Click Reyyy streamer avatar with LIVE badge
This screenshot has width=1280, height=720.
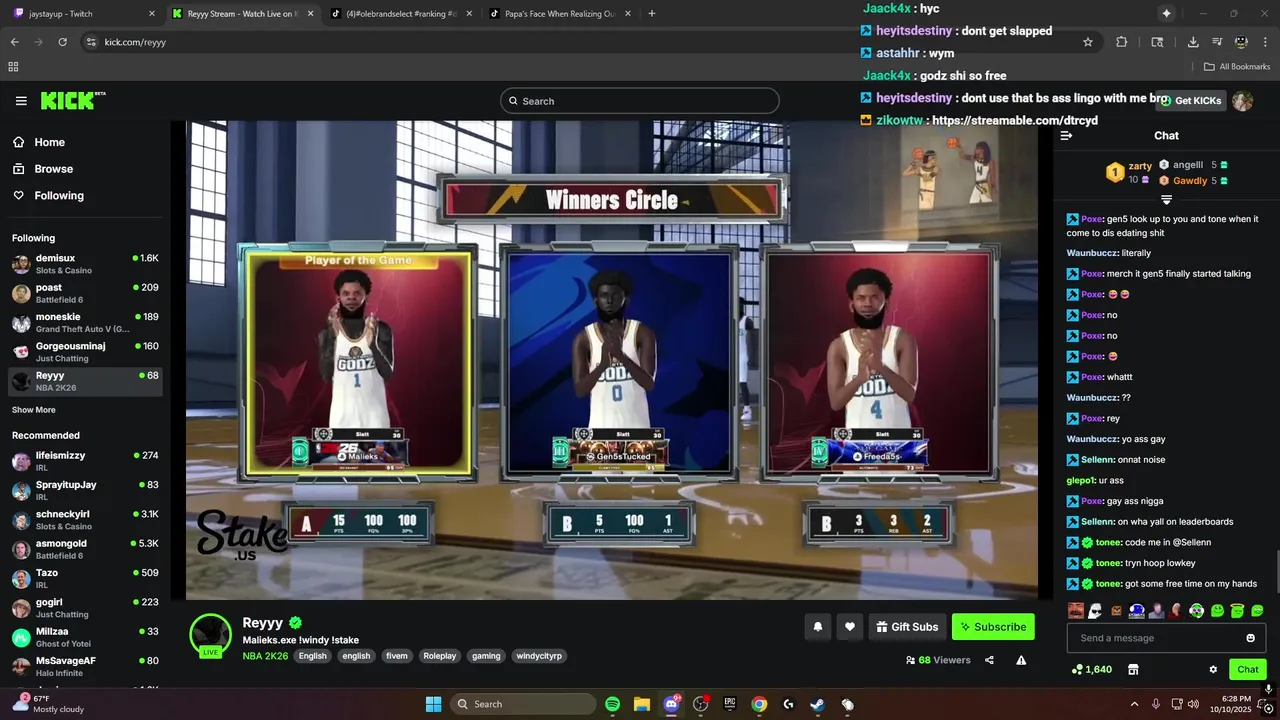[211, 636]
